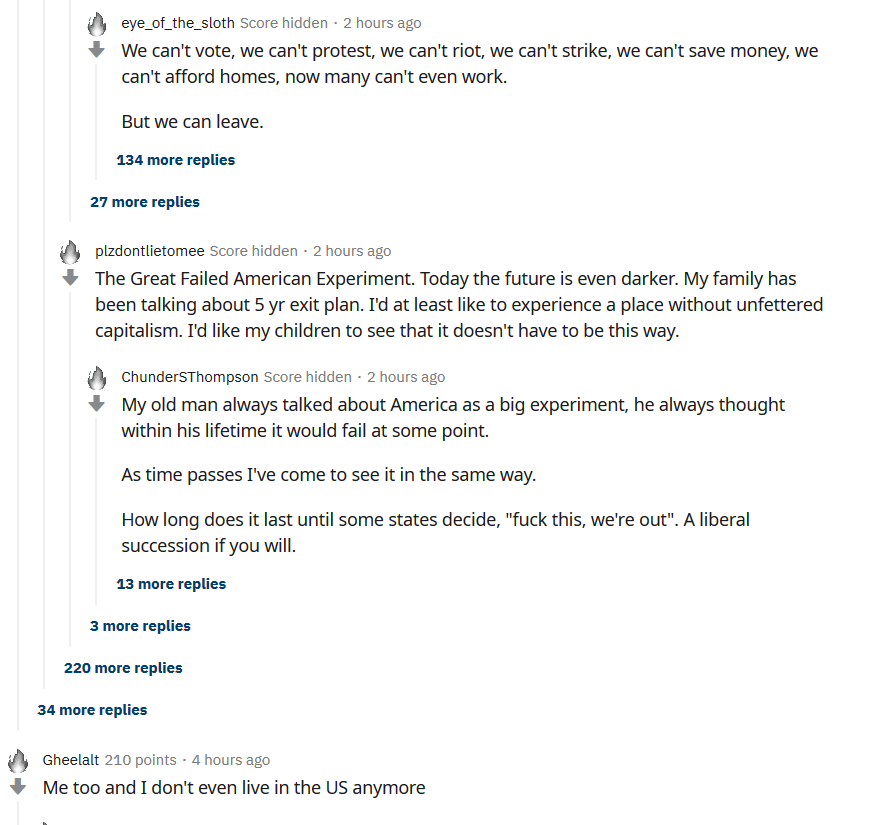Downvote plzdontlietomee's comment arrow

[70, 277]
